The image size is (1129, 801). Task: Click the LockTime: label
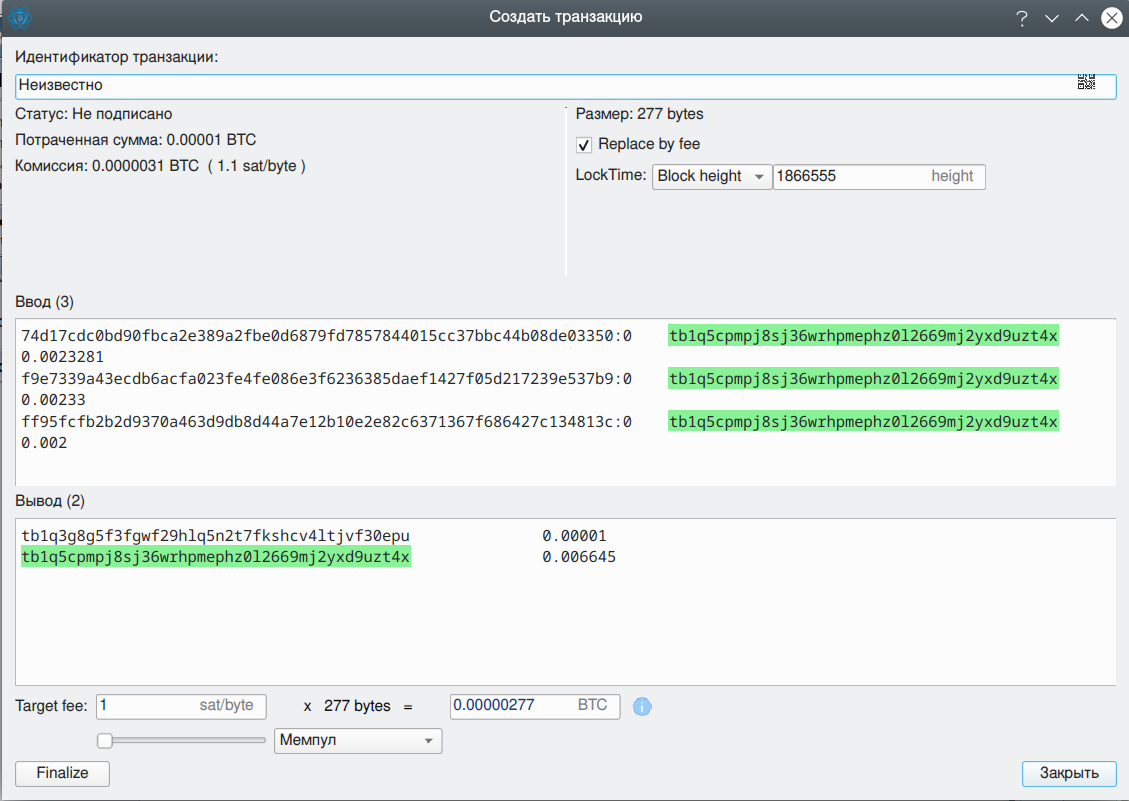tap(611, 175)
